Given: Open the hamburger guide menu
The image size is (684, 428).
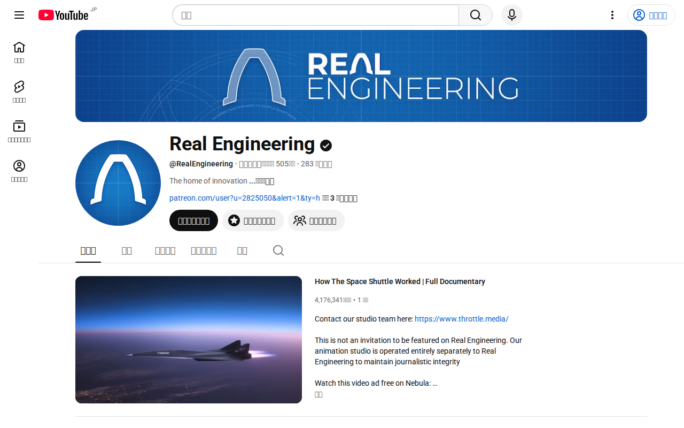Looking at the screenshot, I should click(19, 15).
